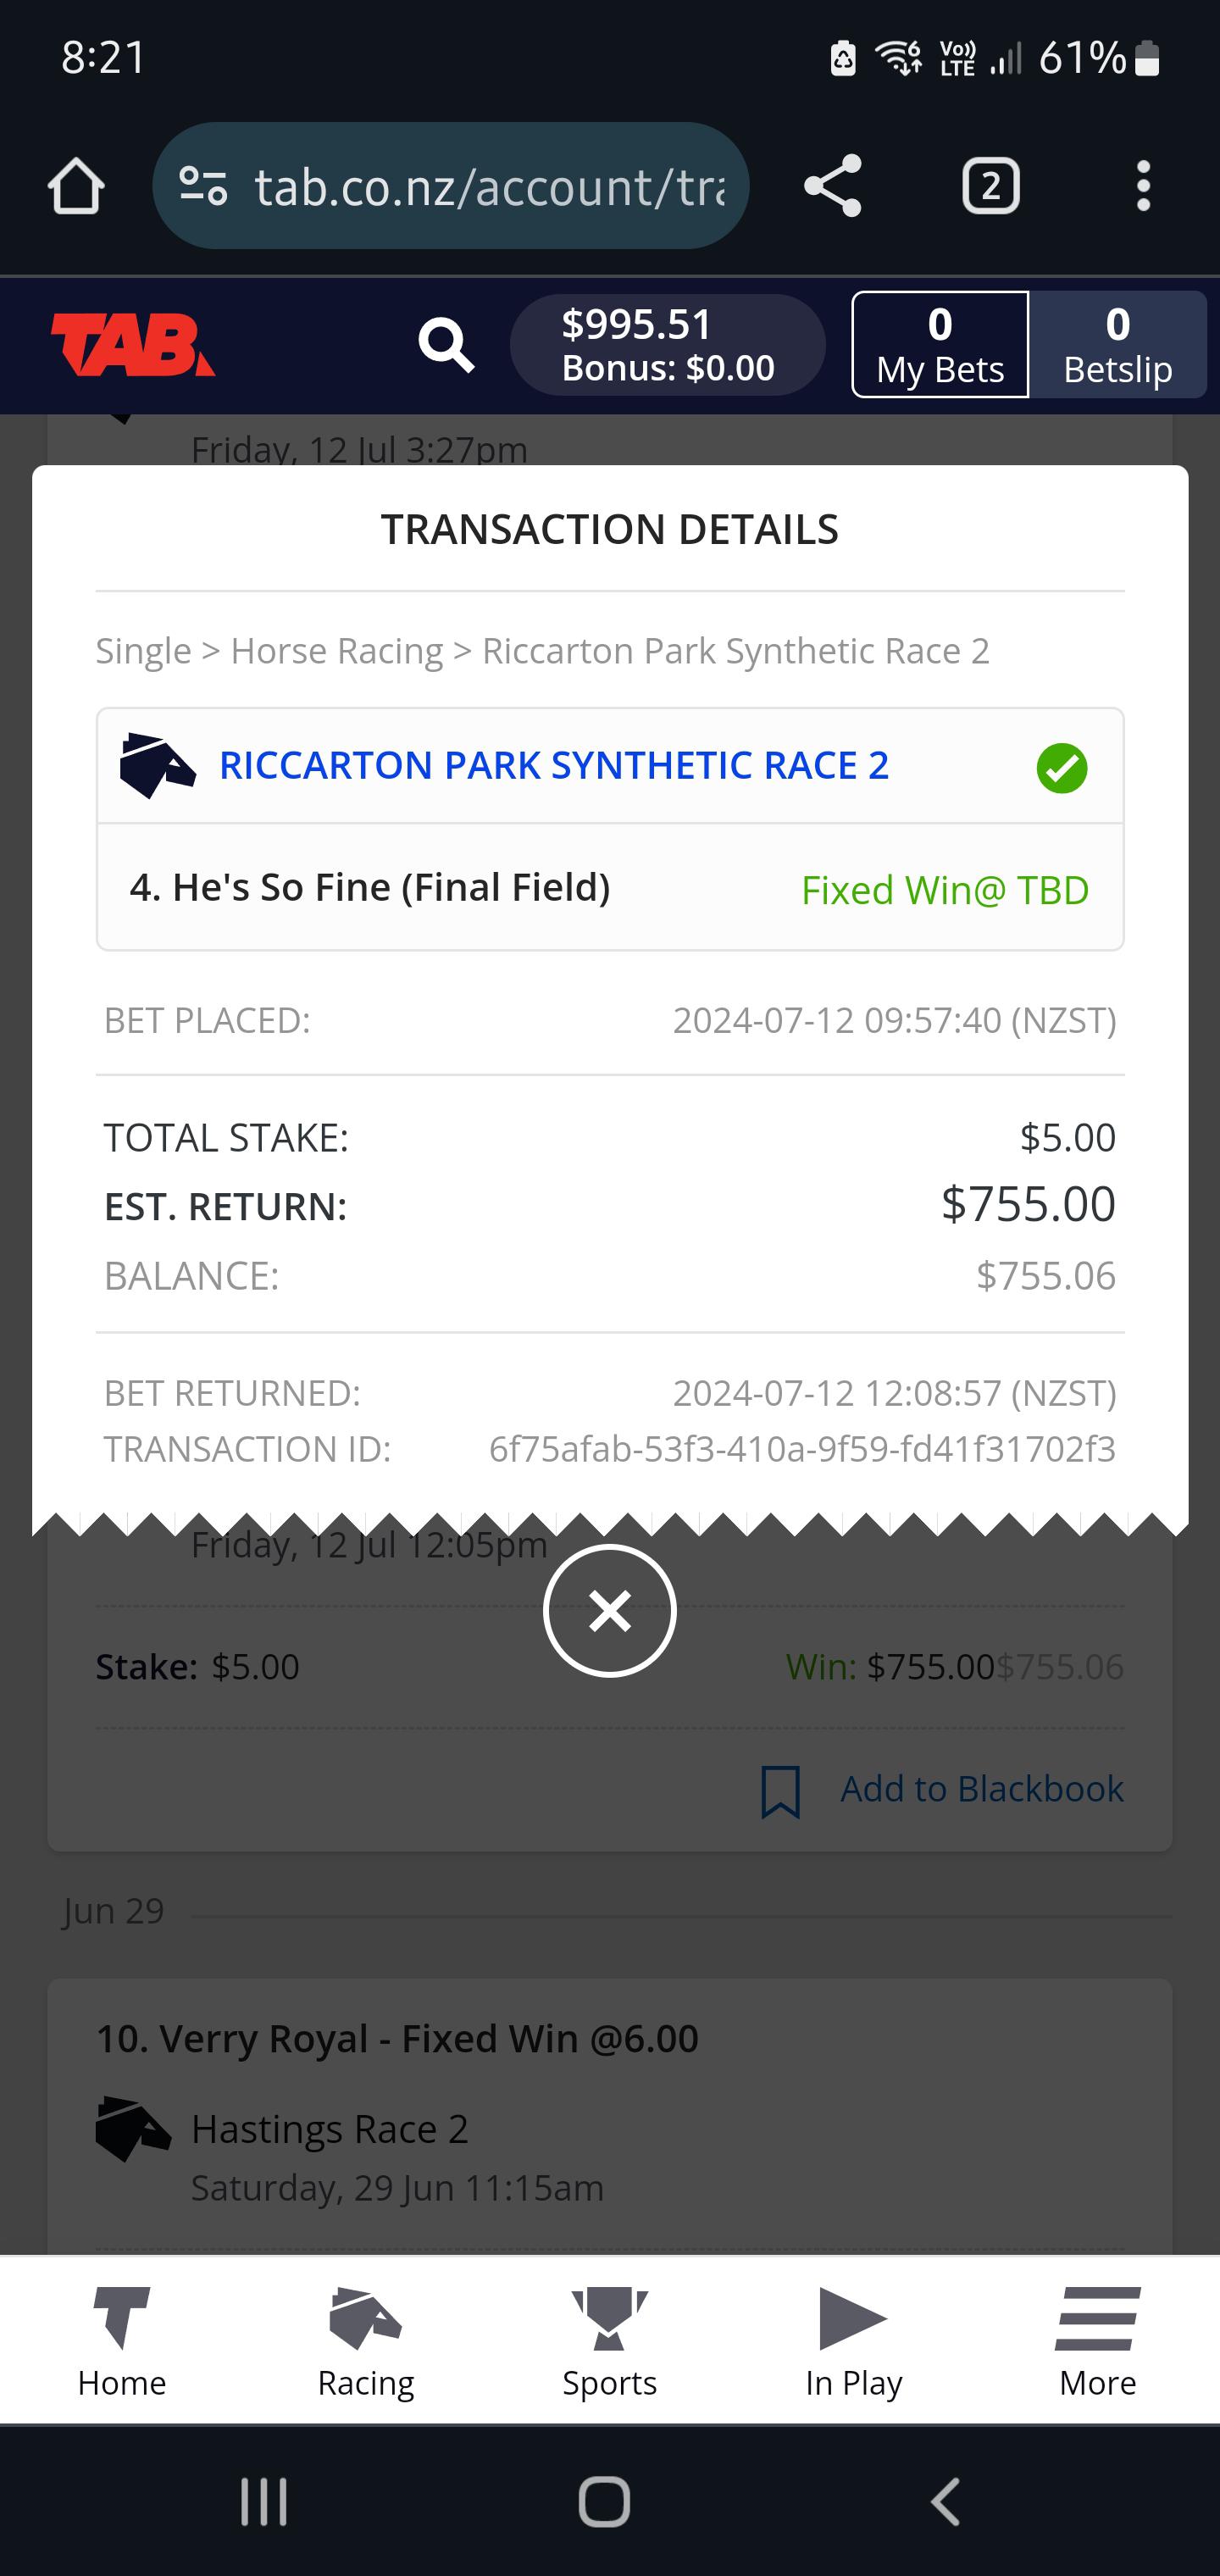The image size is (1220, 2576).
Task: Open Riccarton Park Synthetic Race 2 link
Action: tap(554, 766)
